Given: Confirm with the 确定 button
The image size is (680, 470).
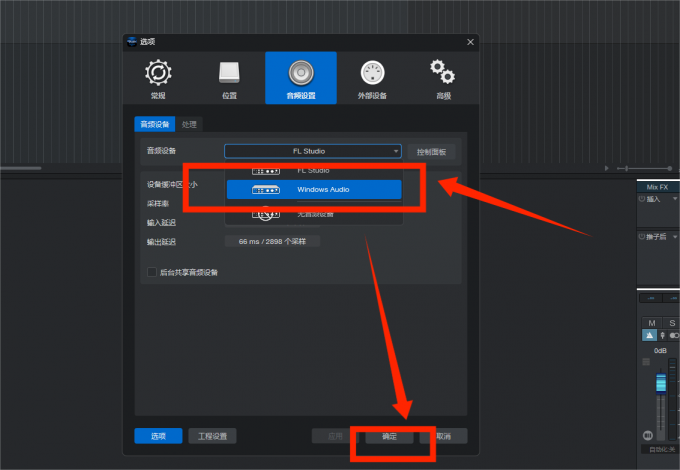Looking at the screenshot, I should point(389,436).
